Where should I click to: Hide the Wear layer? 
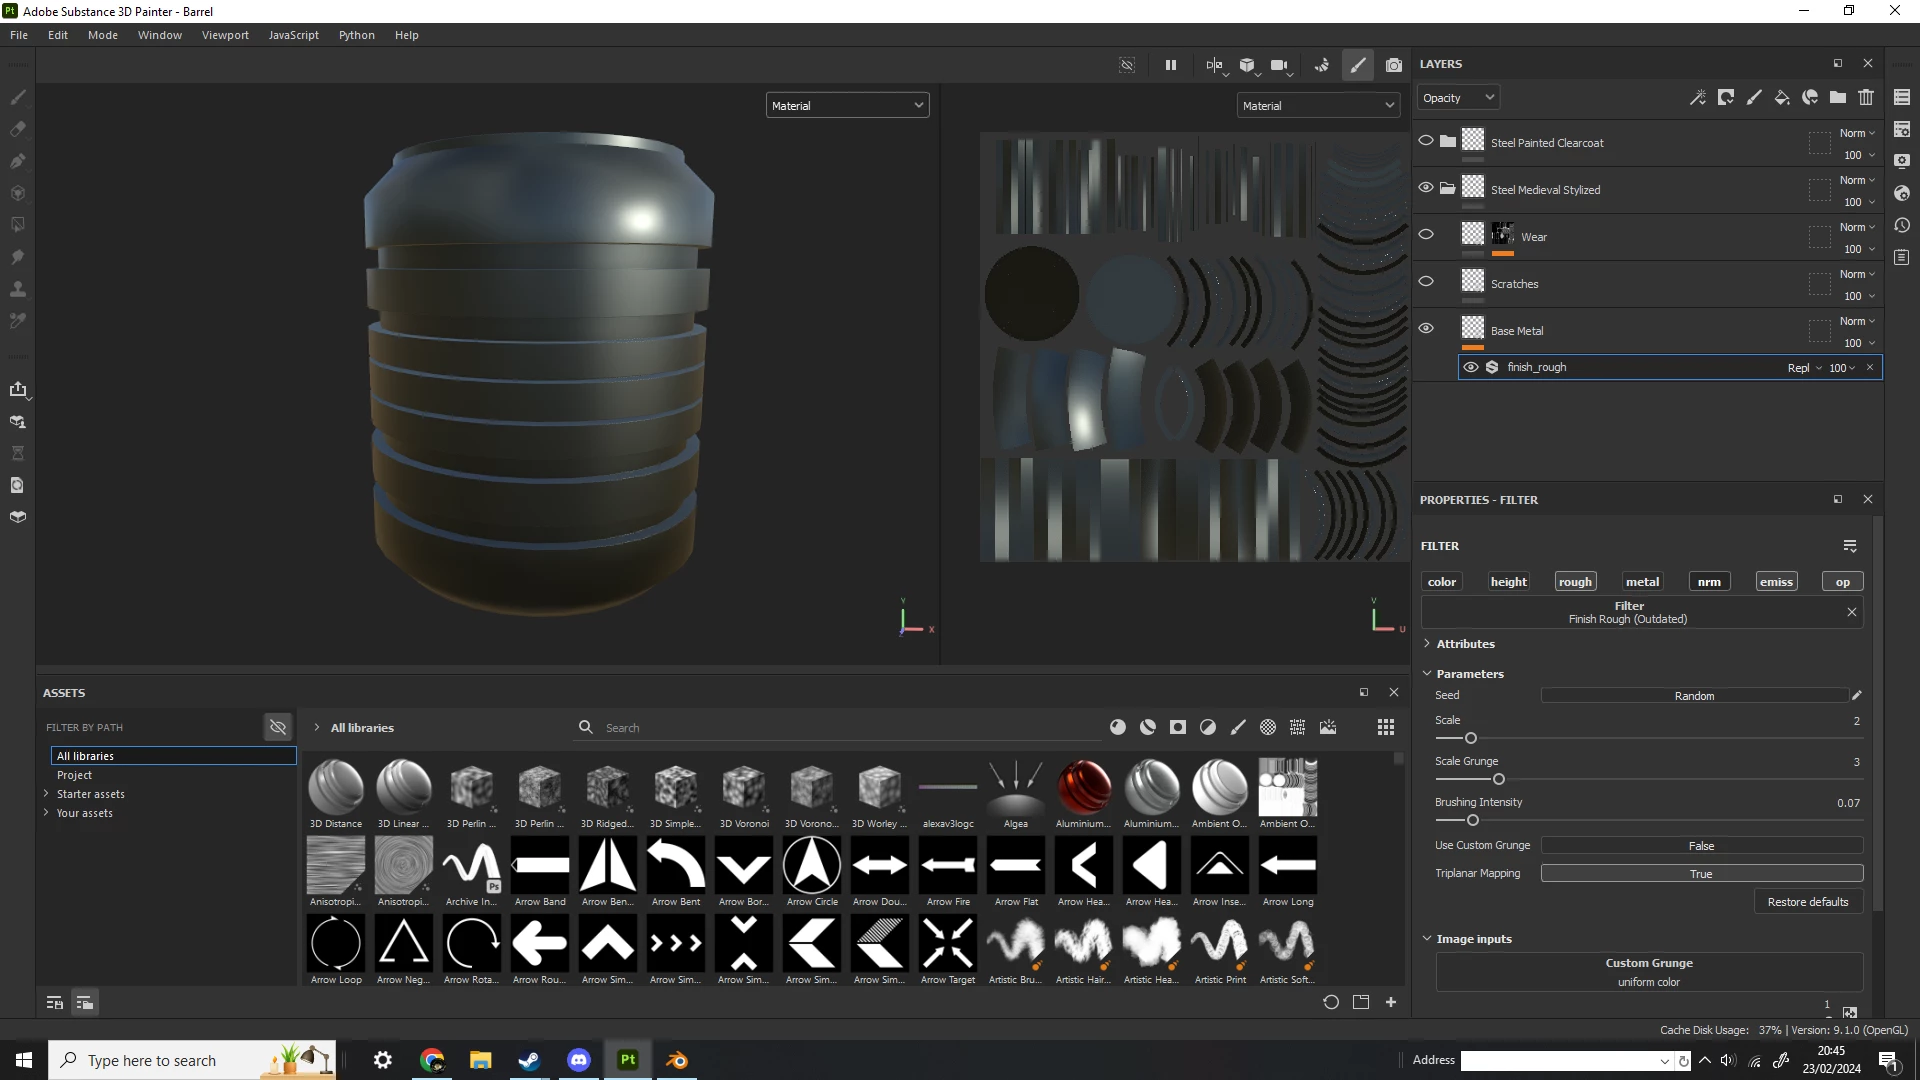[1426, 235]
